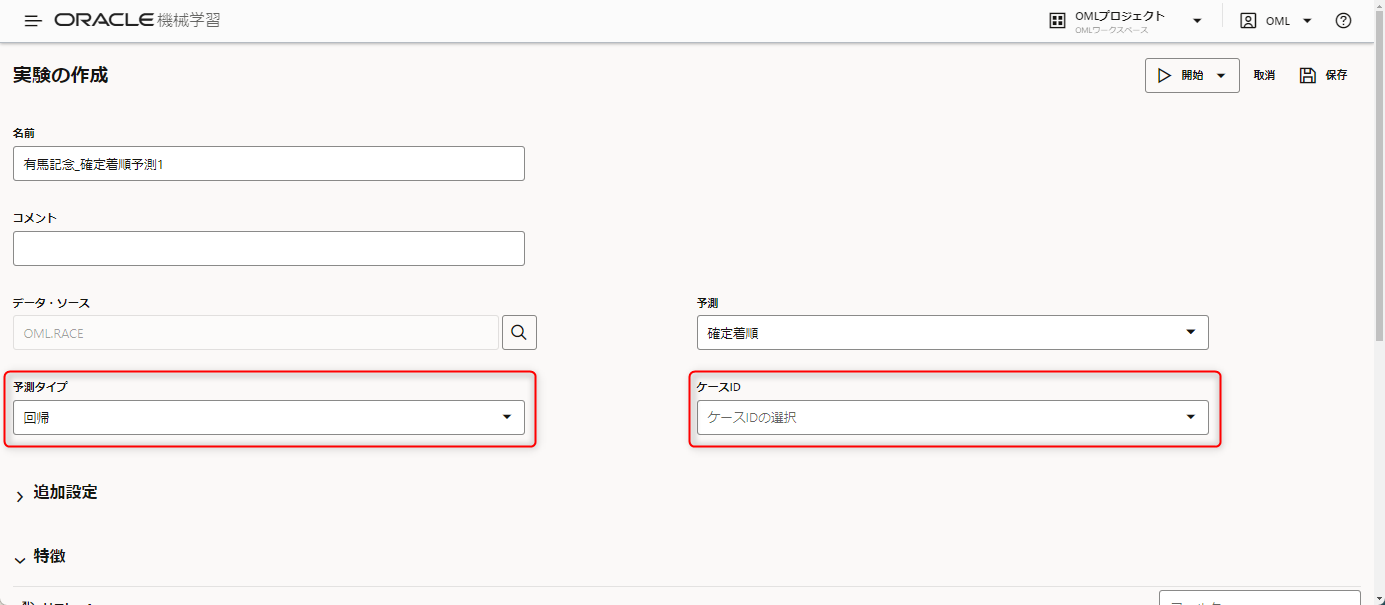Click the OMLプロジェクト grid icon

tap(1057, 21)
